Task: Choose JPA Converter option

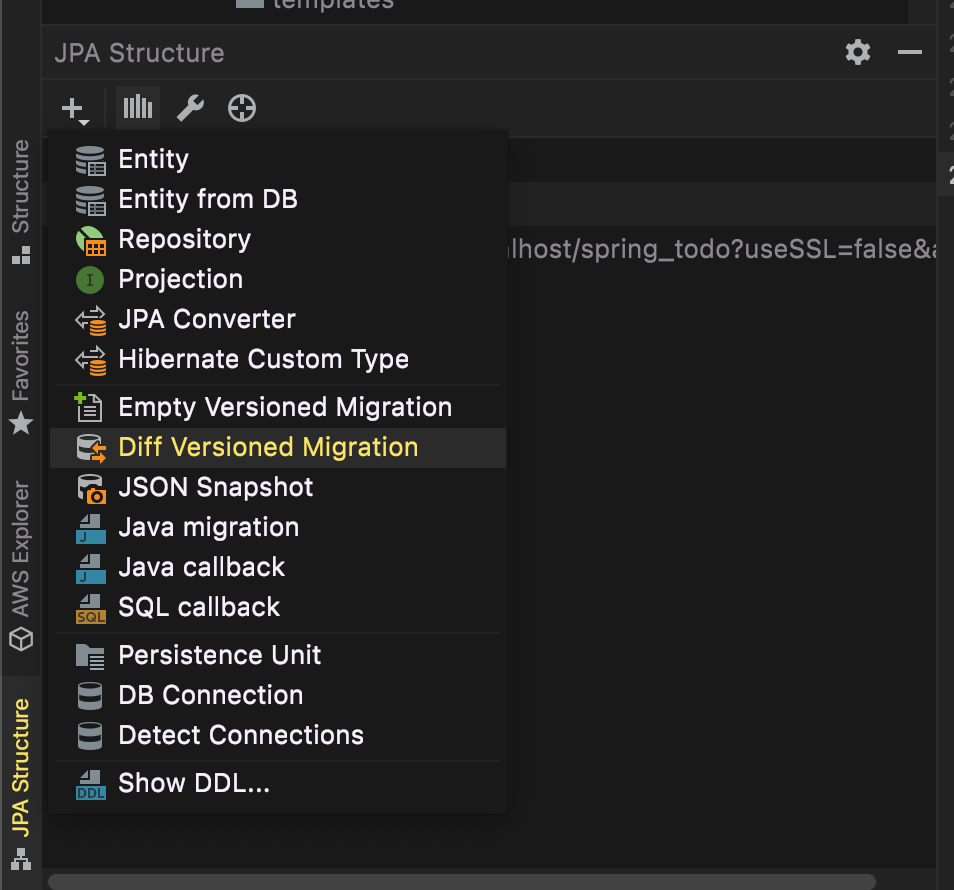Action: click(277, 320)
